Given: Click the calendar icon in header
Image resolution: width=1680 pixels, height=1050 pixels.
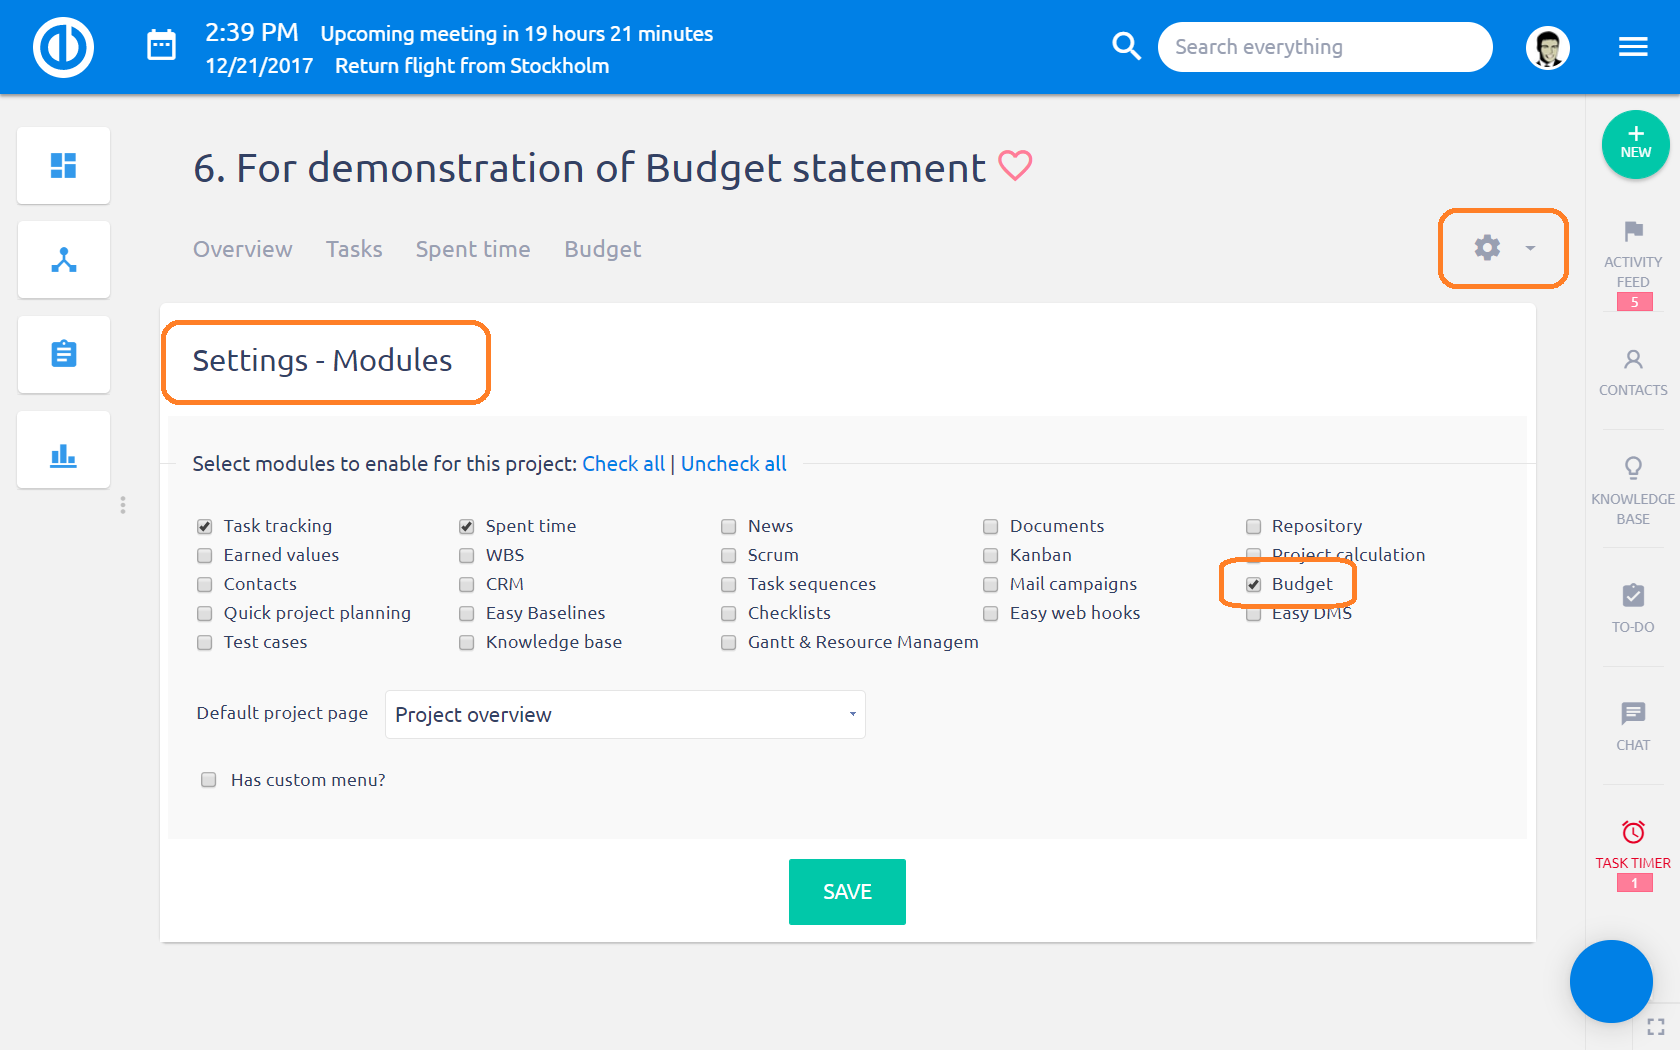Looking at the screenshot, I should tap(161, 46).
